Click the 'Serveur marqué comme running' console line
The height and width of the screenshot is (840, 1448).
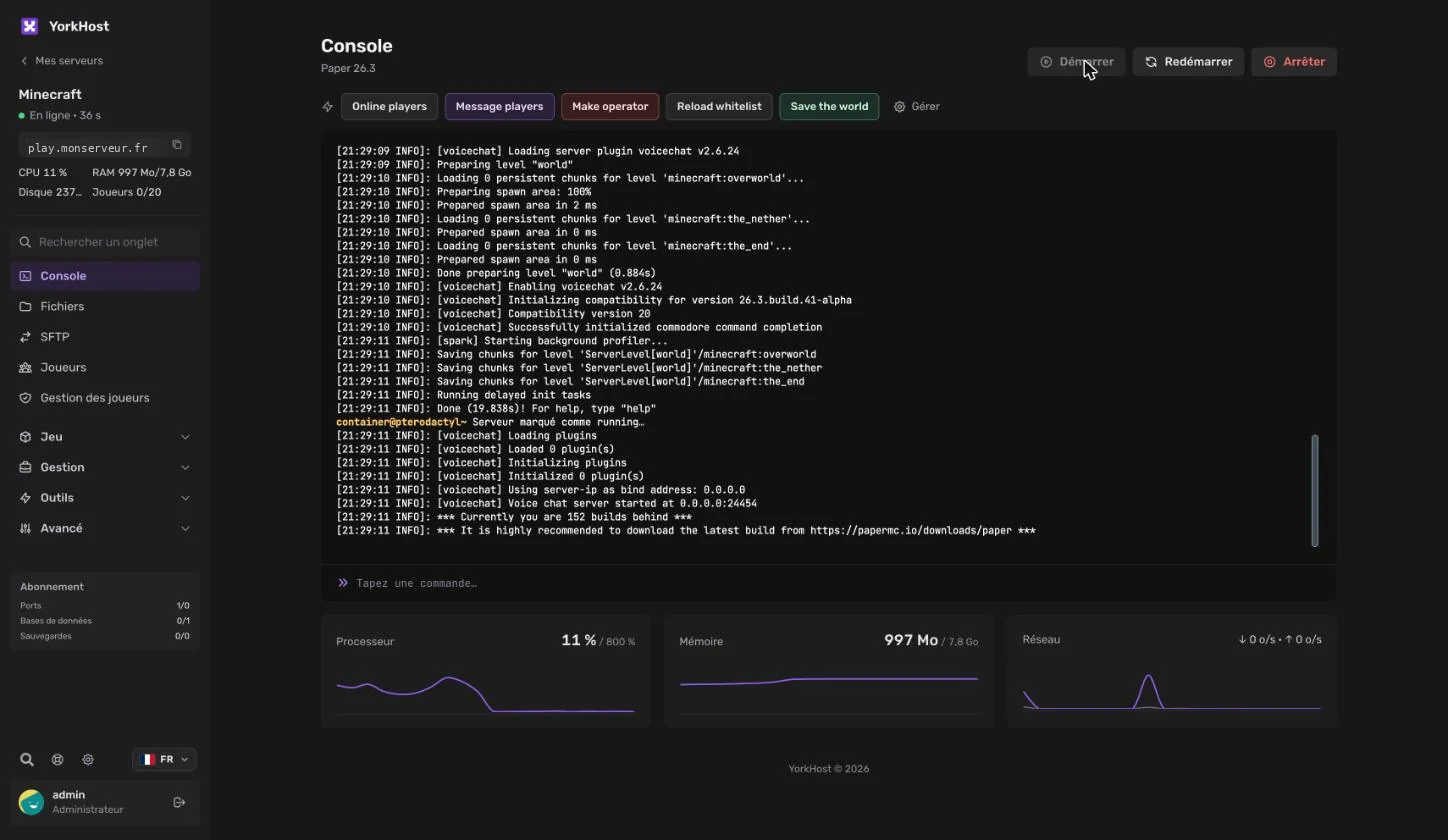click(x=490, y=422)
